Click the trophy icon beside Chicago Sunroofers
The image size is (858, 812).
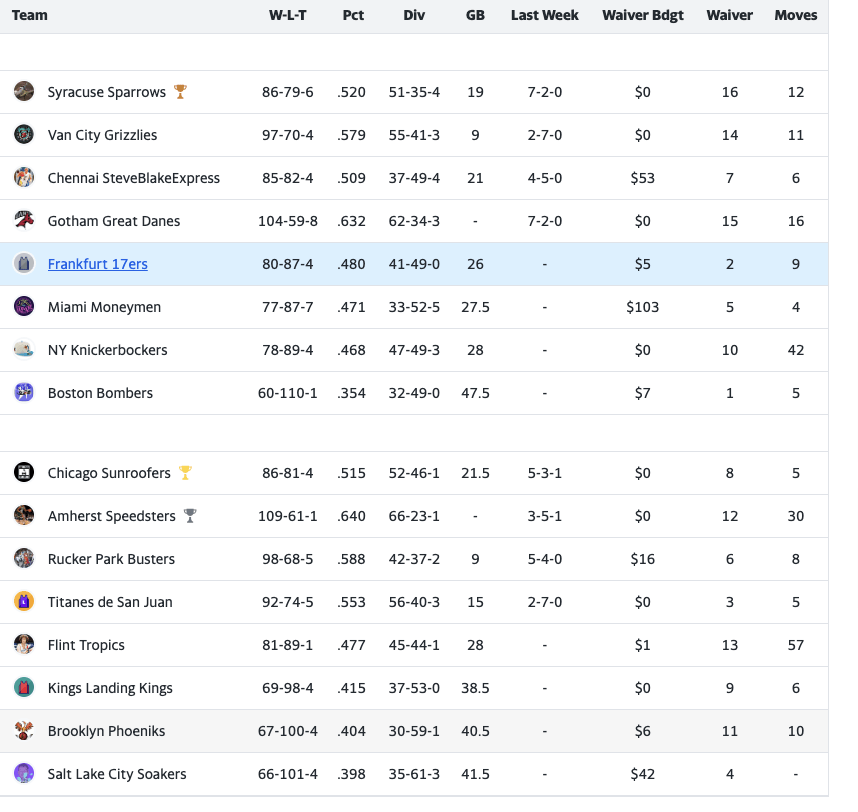pos(185,473)
